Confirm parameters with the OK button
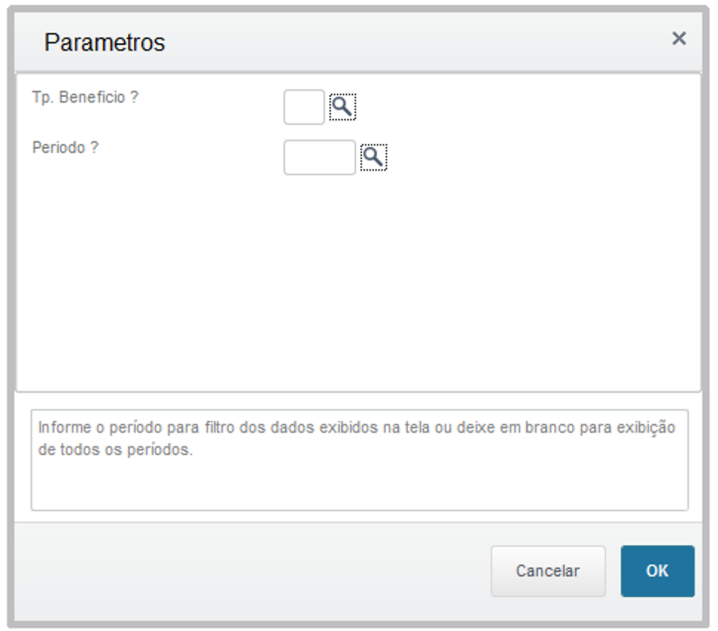Image resolution: width=718 pixels, height=631 pixels. 657,571
